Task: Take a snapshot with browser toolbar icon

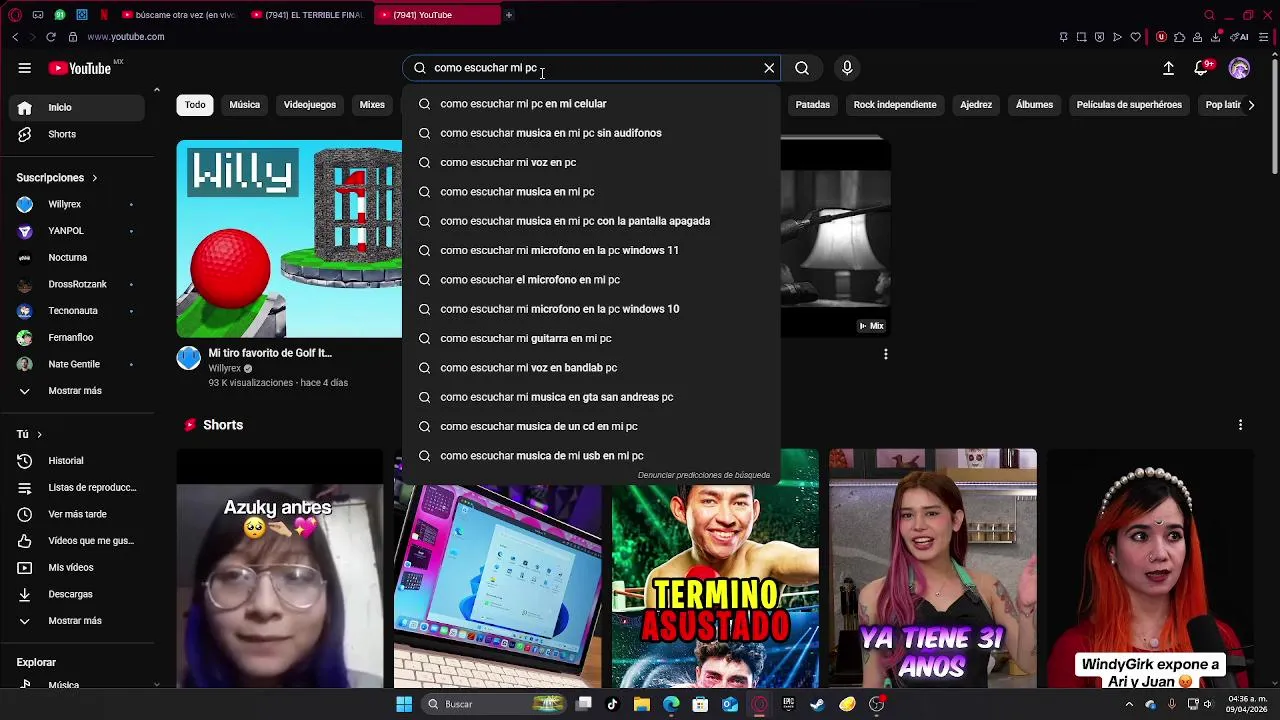Action: (x=1081, y=37)
